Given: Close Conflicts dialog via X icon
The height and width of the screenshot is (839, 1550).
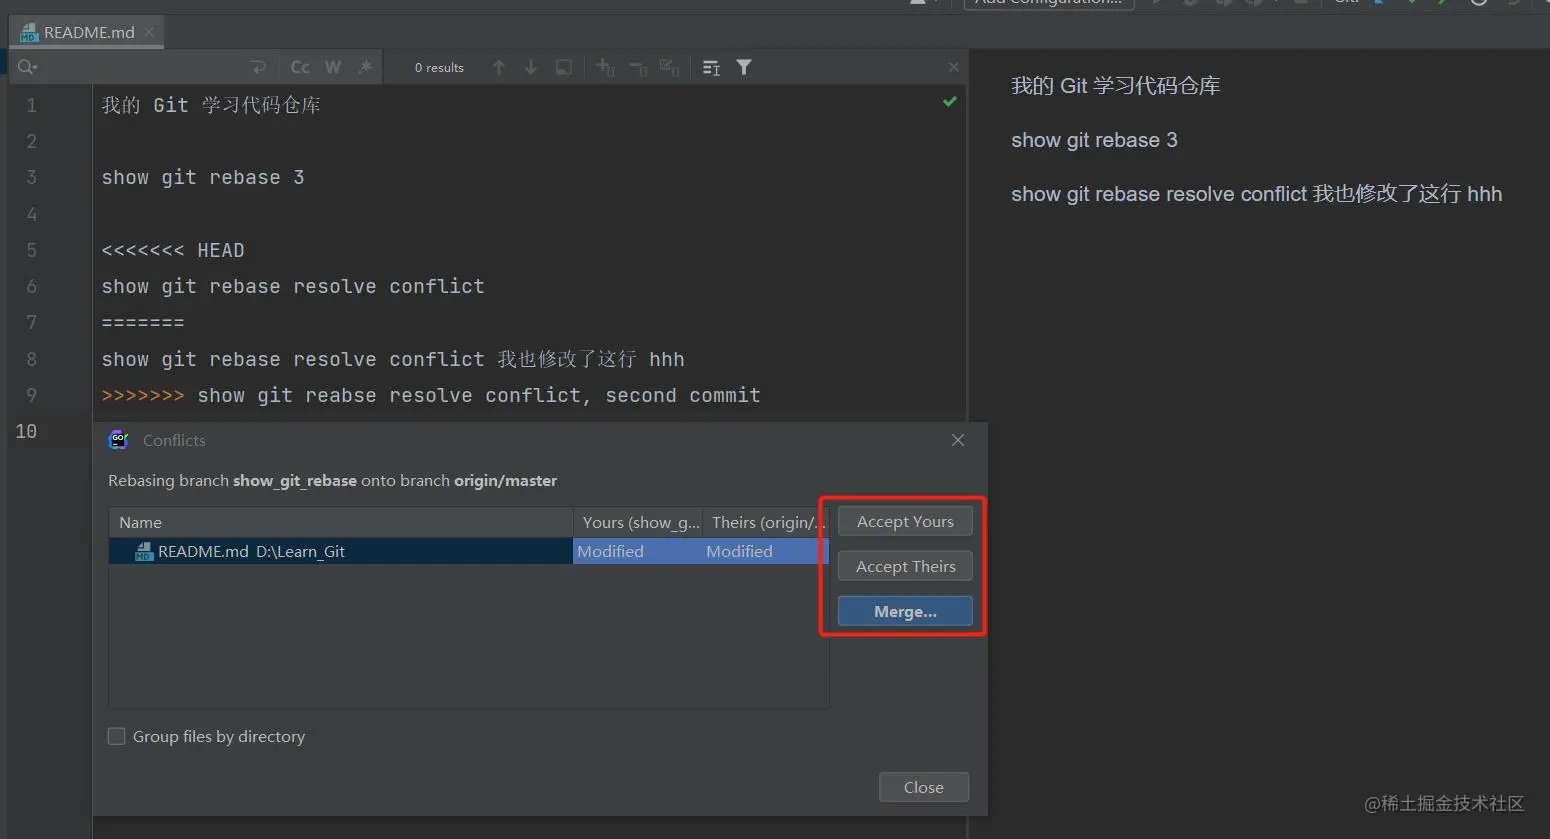Looking at the screenshot, I should (x=958, y=440).
